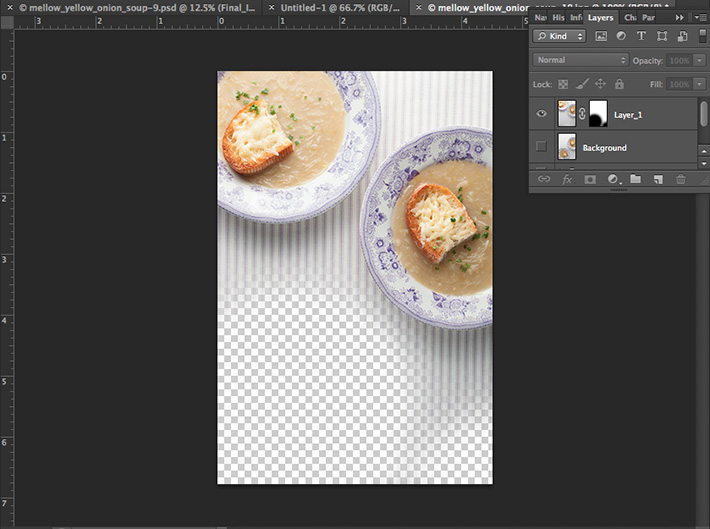Screen dimensions: 710x529
Task: Delete layer trash icon
Action: coord(681,179)
